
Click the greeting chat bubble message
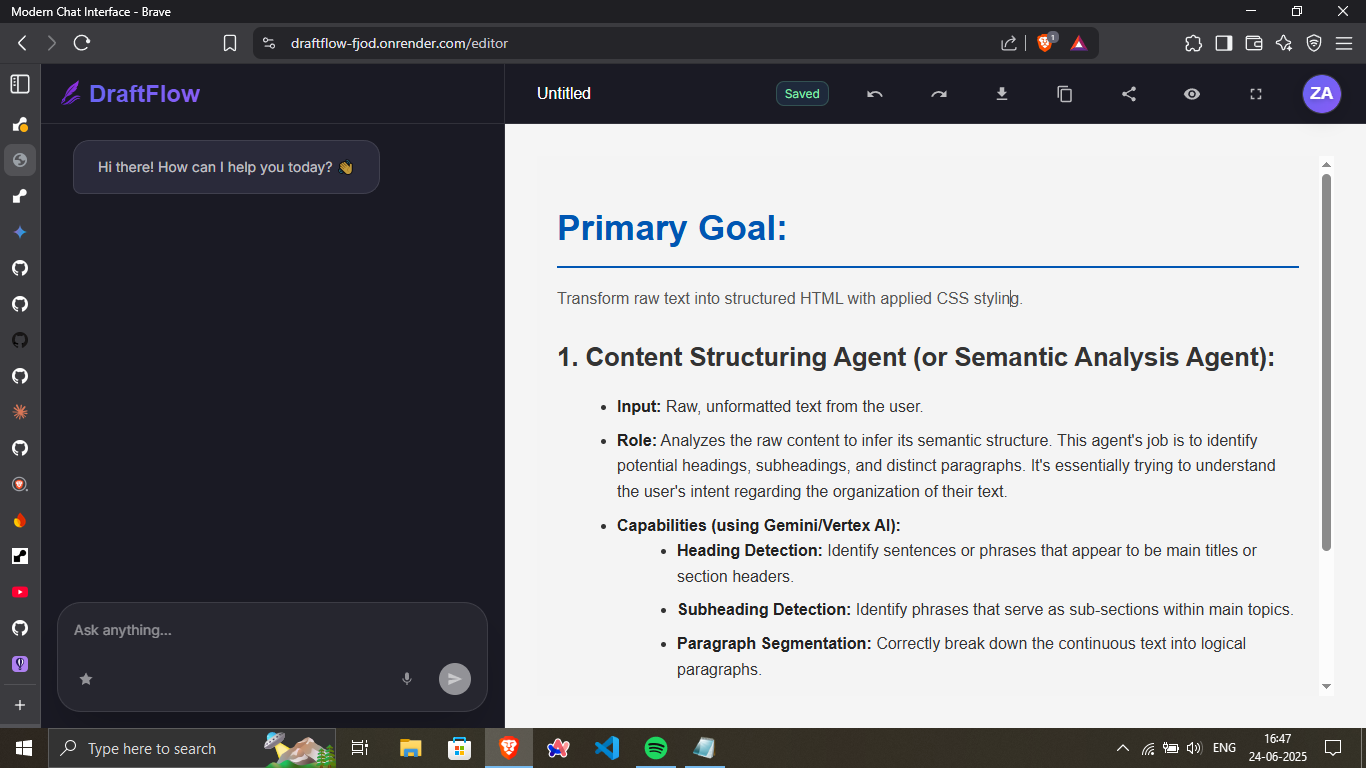point(226,167)
